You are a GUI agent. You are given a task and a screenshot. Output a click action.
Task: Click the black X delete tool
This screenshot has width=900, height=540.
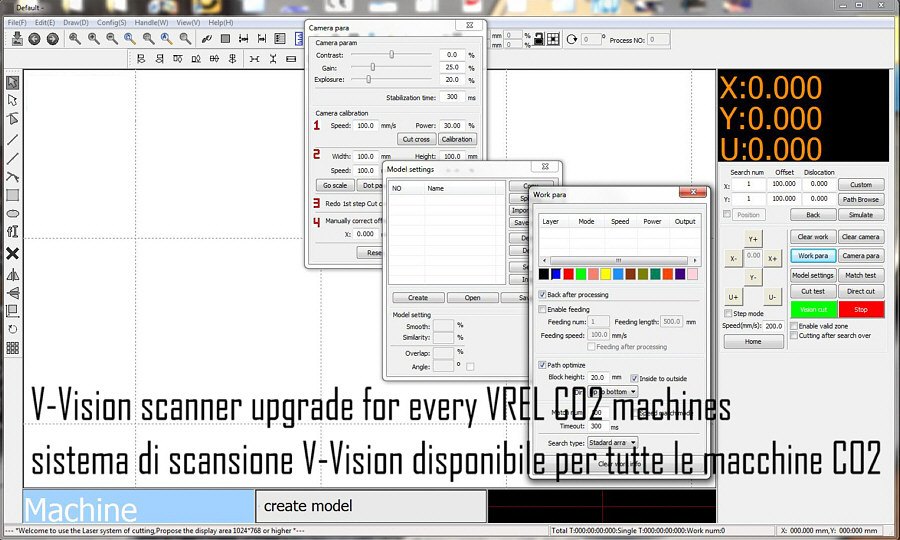(x=12, y=253)
